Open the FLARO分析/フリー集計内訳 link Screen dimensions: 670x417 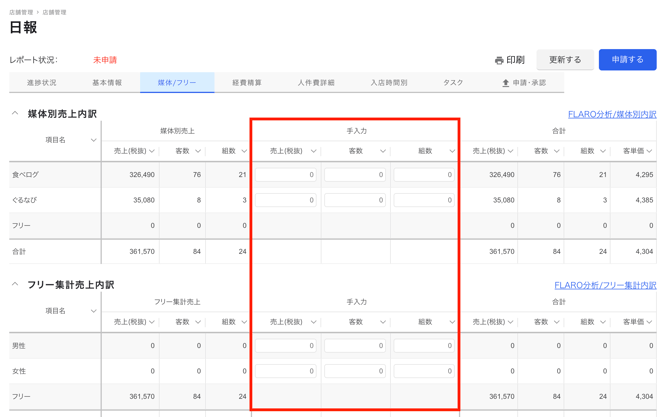click(605, 286)
